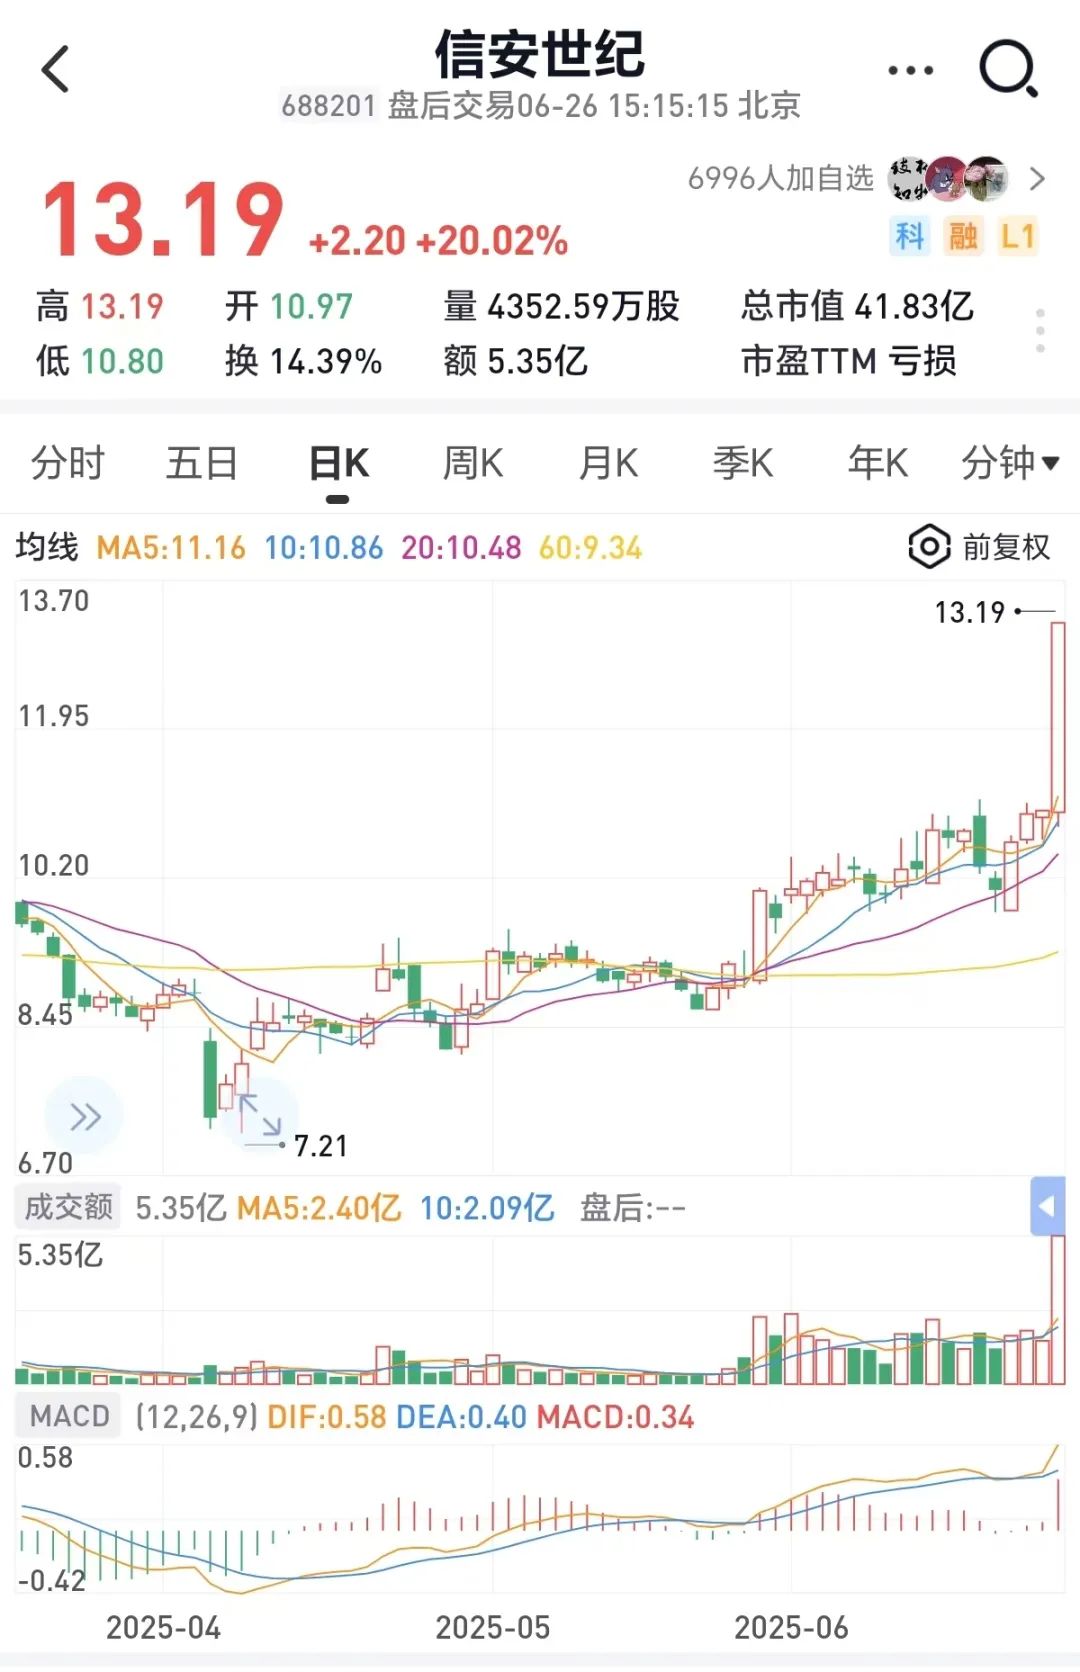Tap the 6996人加自选 text

tap(780, 178)
